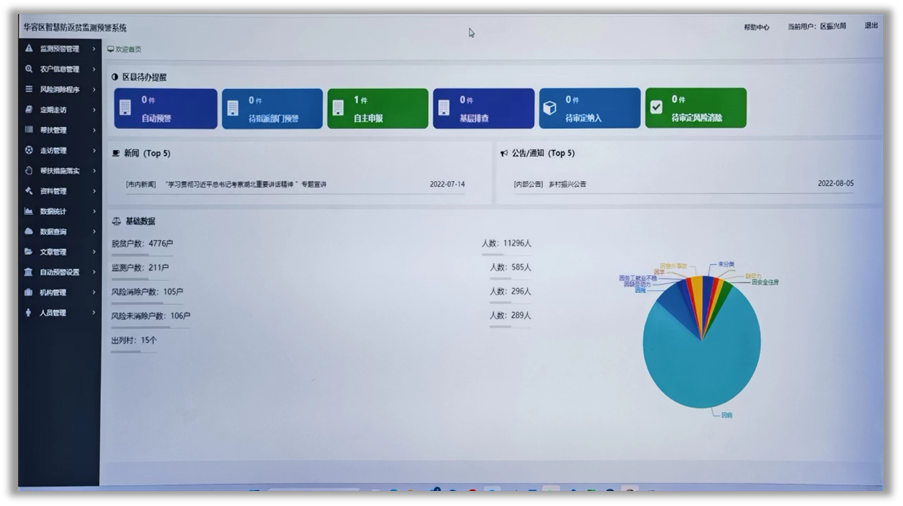
Task: Switch to the 欢迎首页 tab
Action: [125, 49]
